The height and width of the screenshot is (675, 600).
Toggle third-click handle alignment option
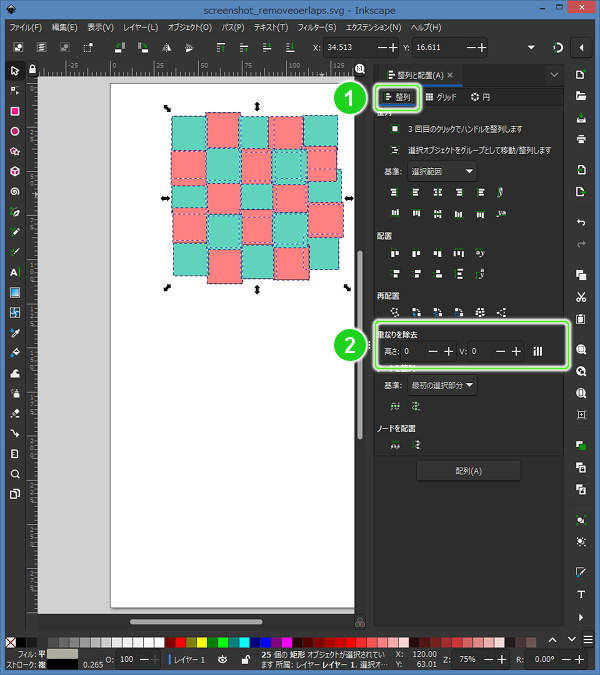[x=395, y=128]
